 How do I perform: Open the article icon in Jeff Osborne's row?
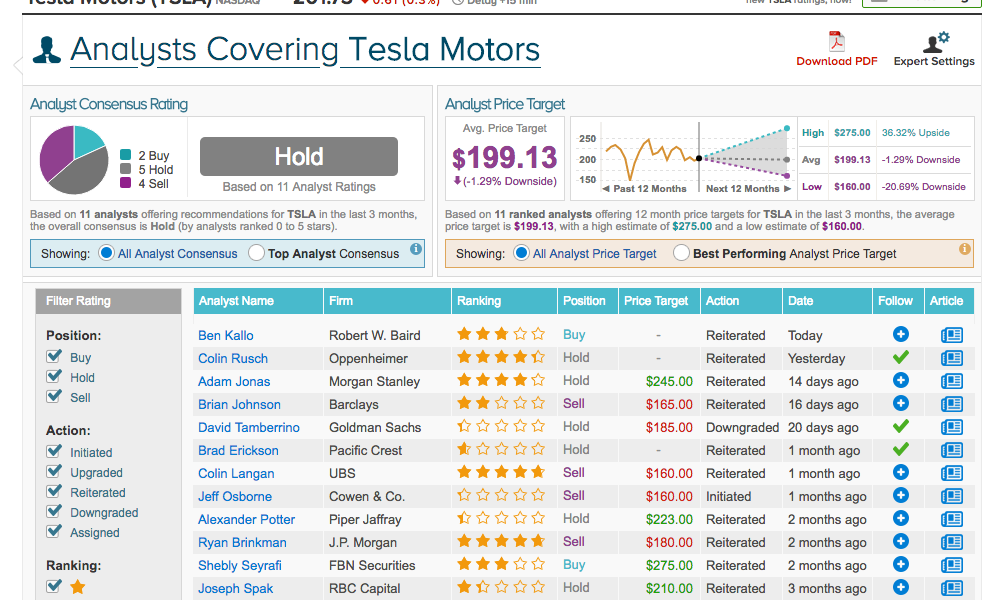[952, 496]
